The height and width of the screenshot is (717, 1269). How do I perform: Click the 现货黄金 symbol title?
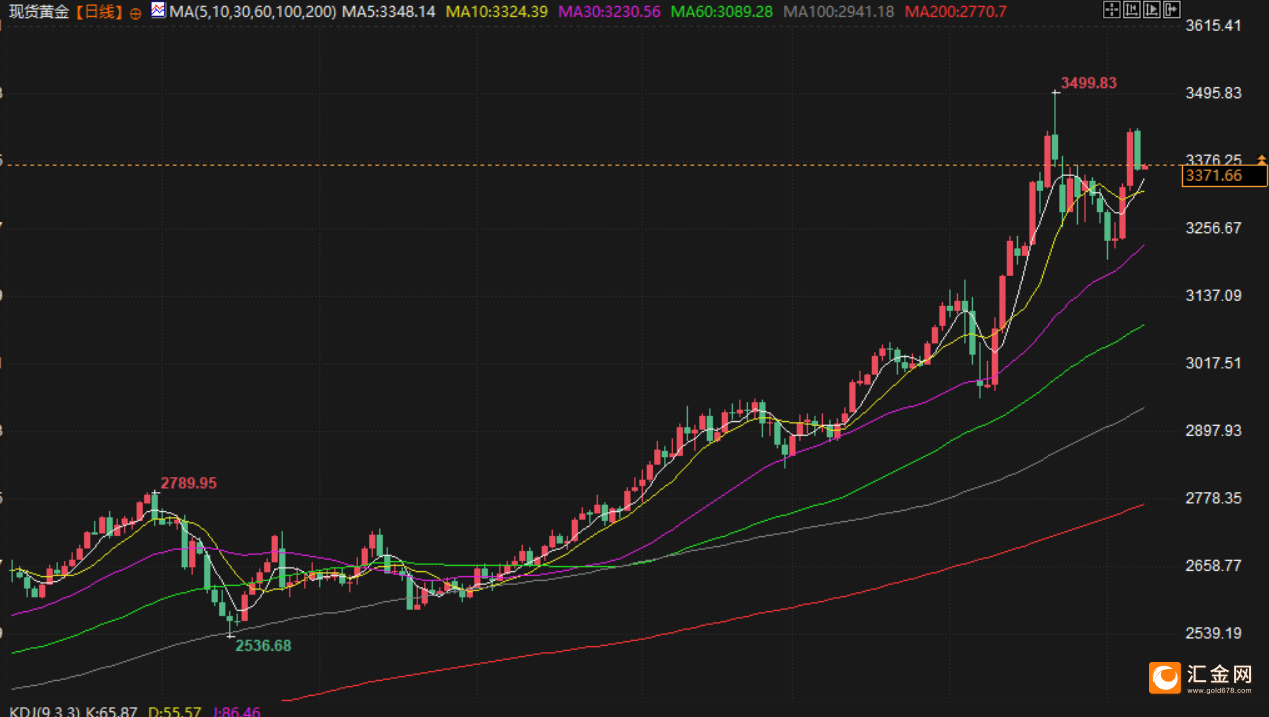click(x=39, y=12)
